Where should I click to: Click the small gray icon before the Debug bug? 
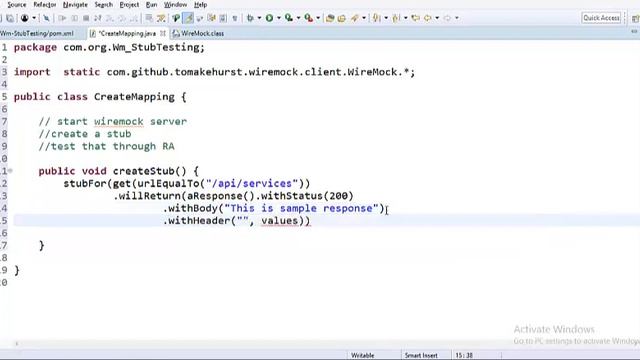[235, 18]
